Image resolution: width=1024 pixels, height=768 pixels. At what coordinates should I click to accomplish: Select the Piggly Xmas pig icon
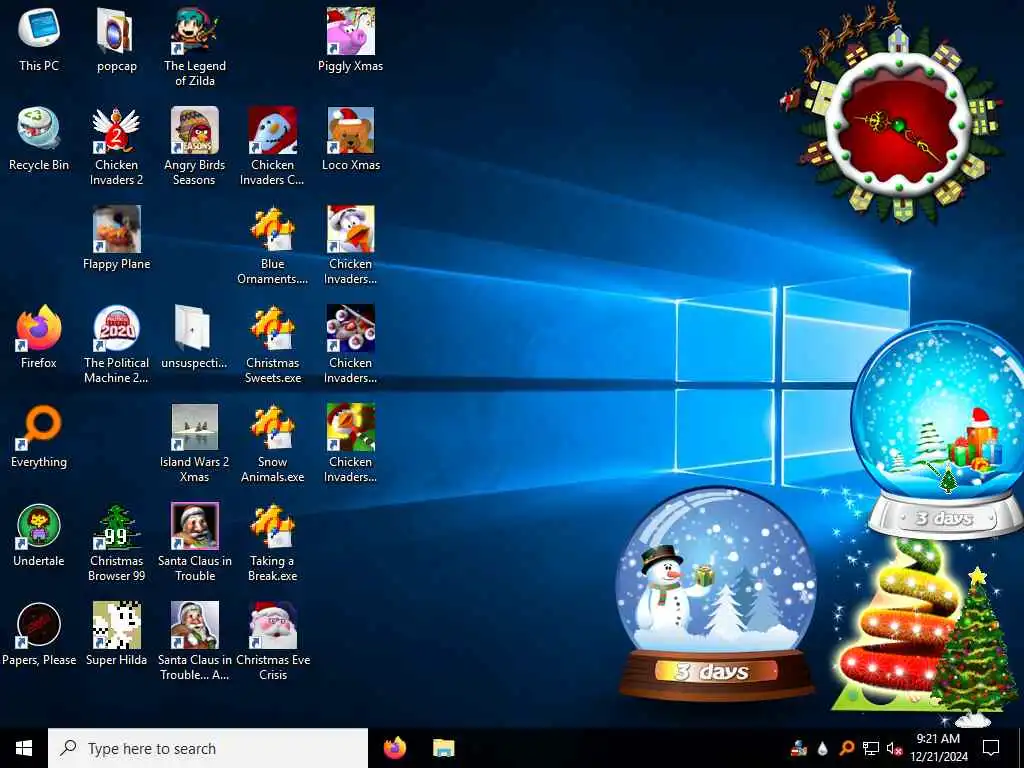tap(351, 39)
